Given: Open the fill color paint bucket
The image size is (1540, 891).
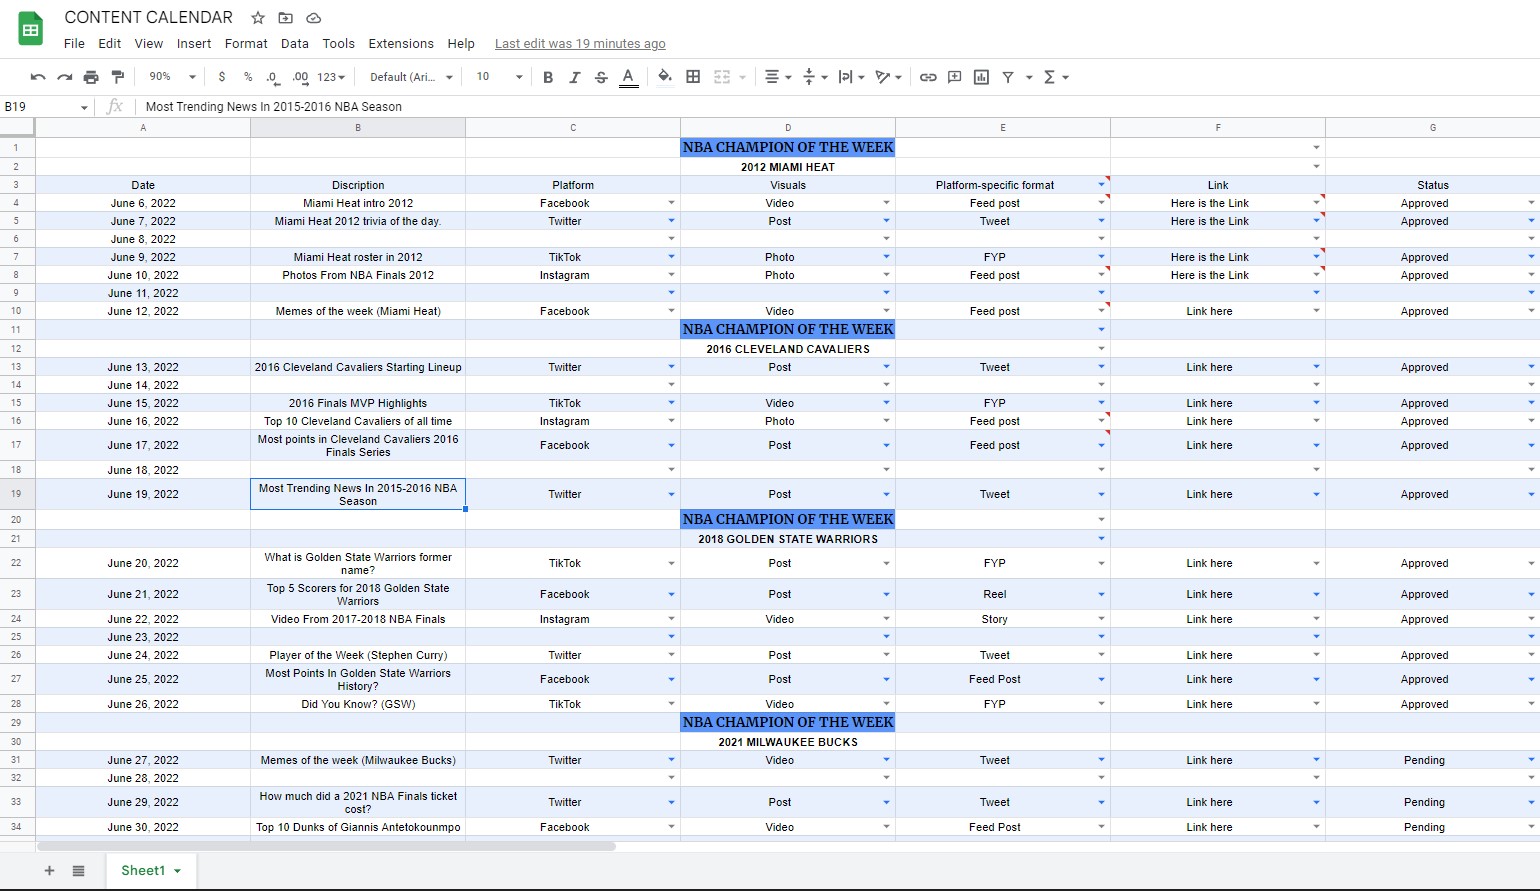Looking at the screenshot, I should click(x=664, y=77).
